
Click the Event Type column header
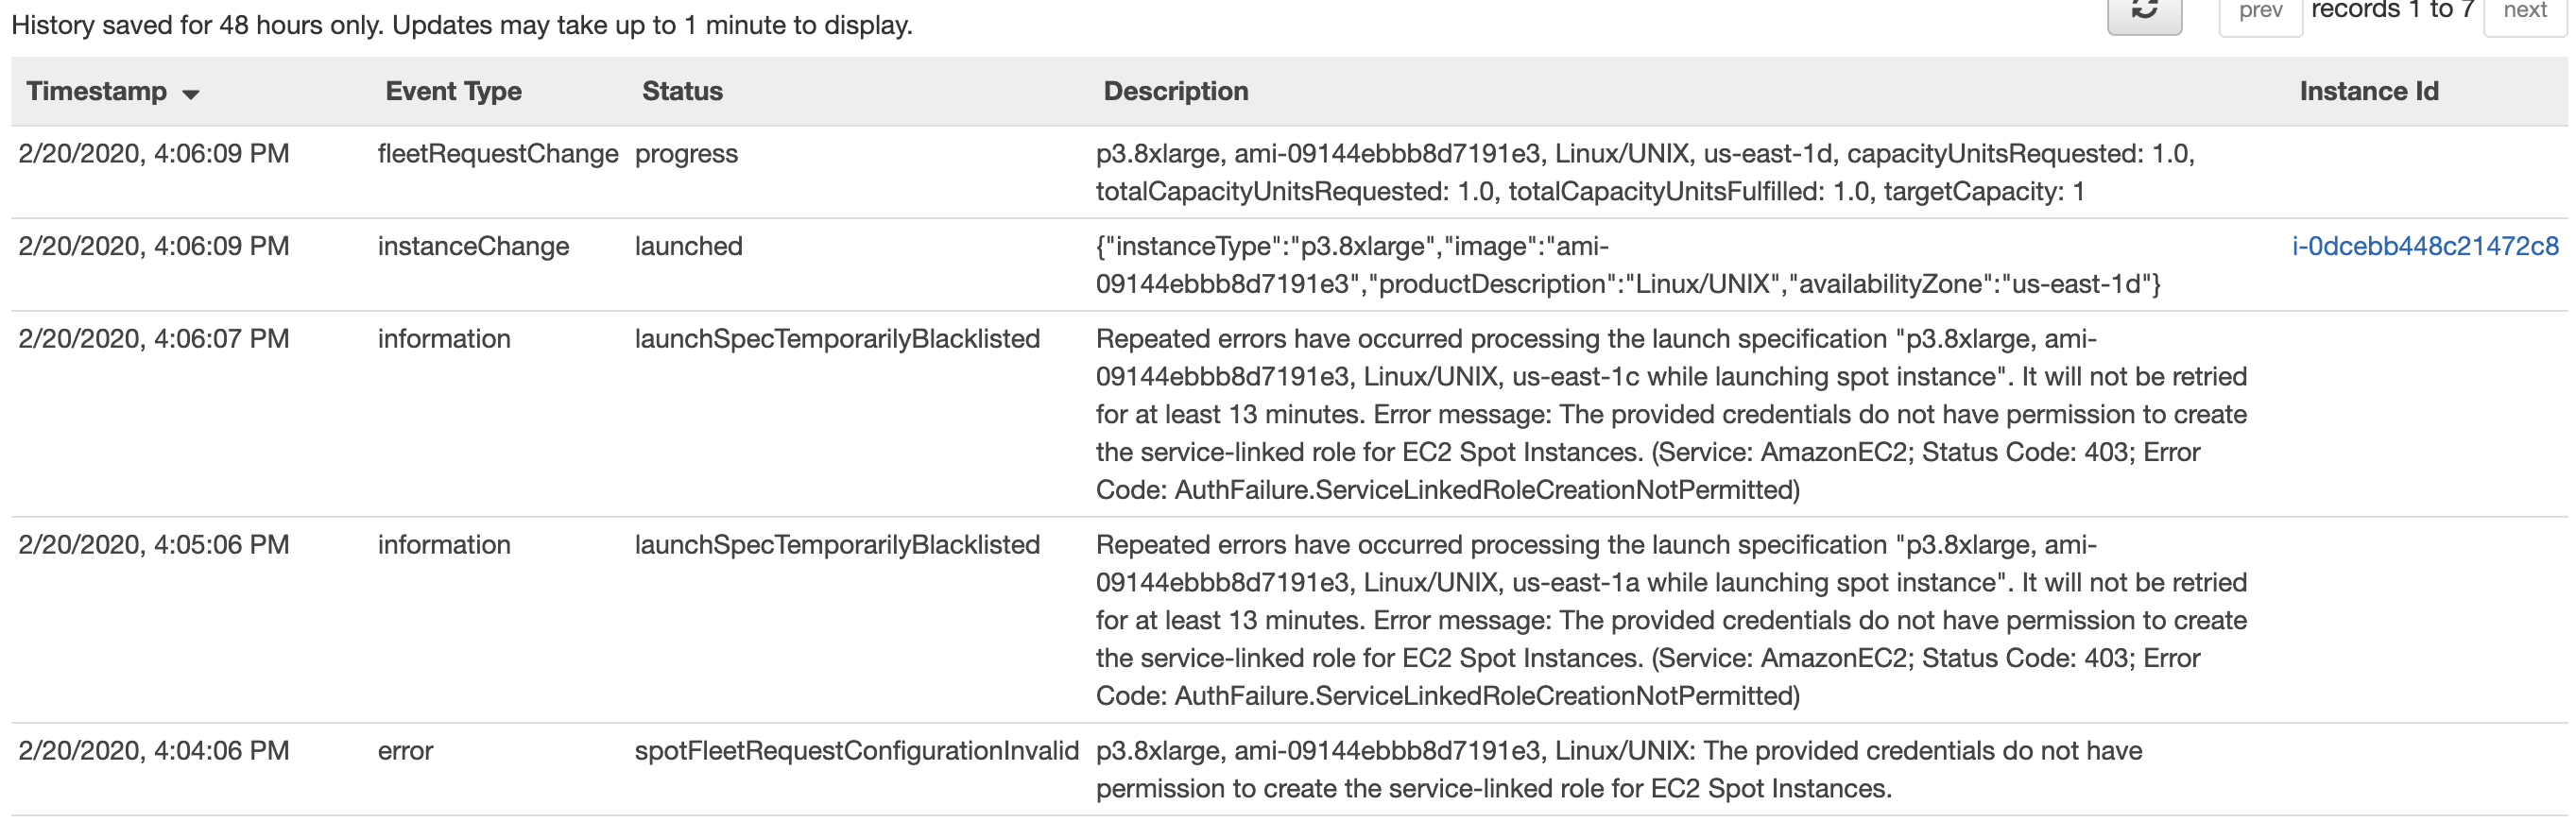pos(453,91)
